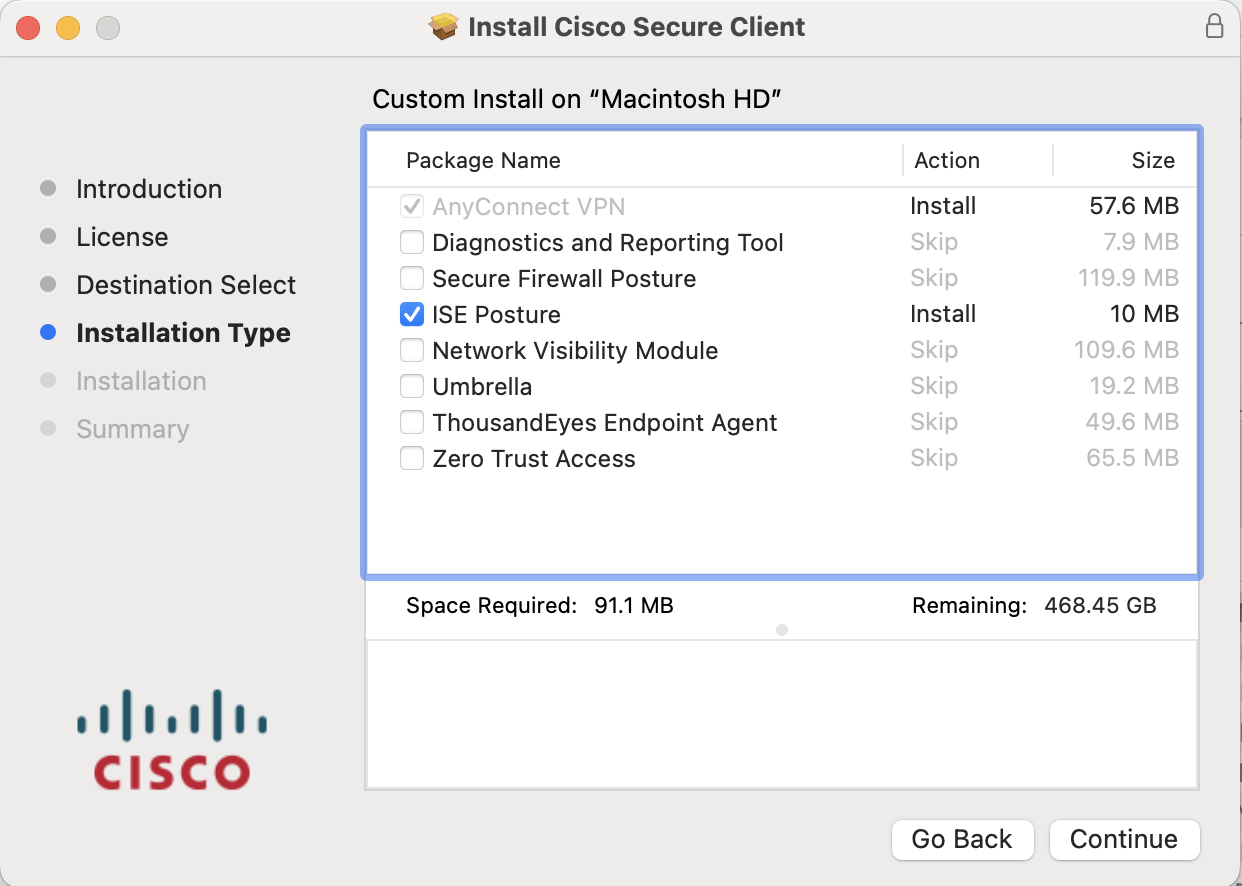This screenshot has height=886, width=1242.
Task: Check Zero Trust Access for installation
Action: [411, 458]
